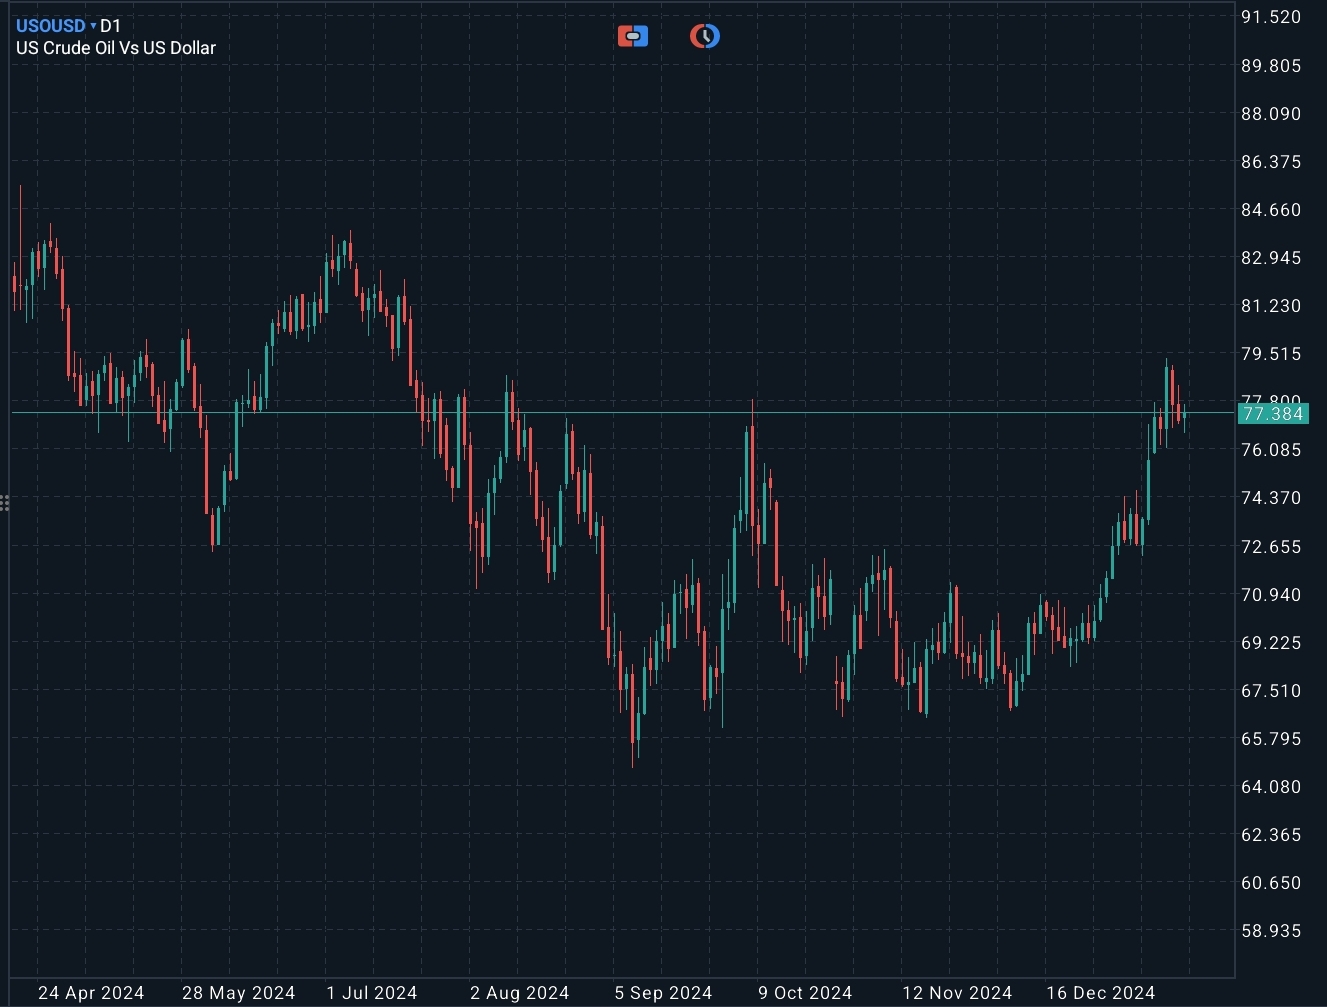Expand the left side panel grip handle
Viewport: 1327px width, 1007px height.
click(5, 503)
